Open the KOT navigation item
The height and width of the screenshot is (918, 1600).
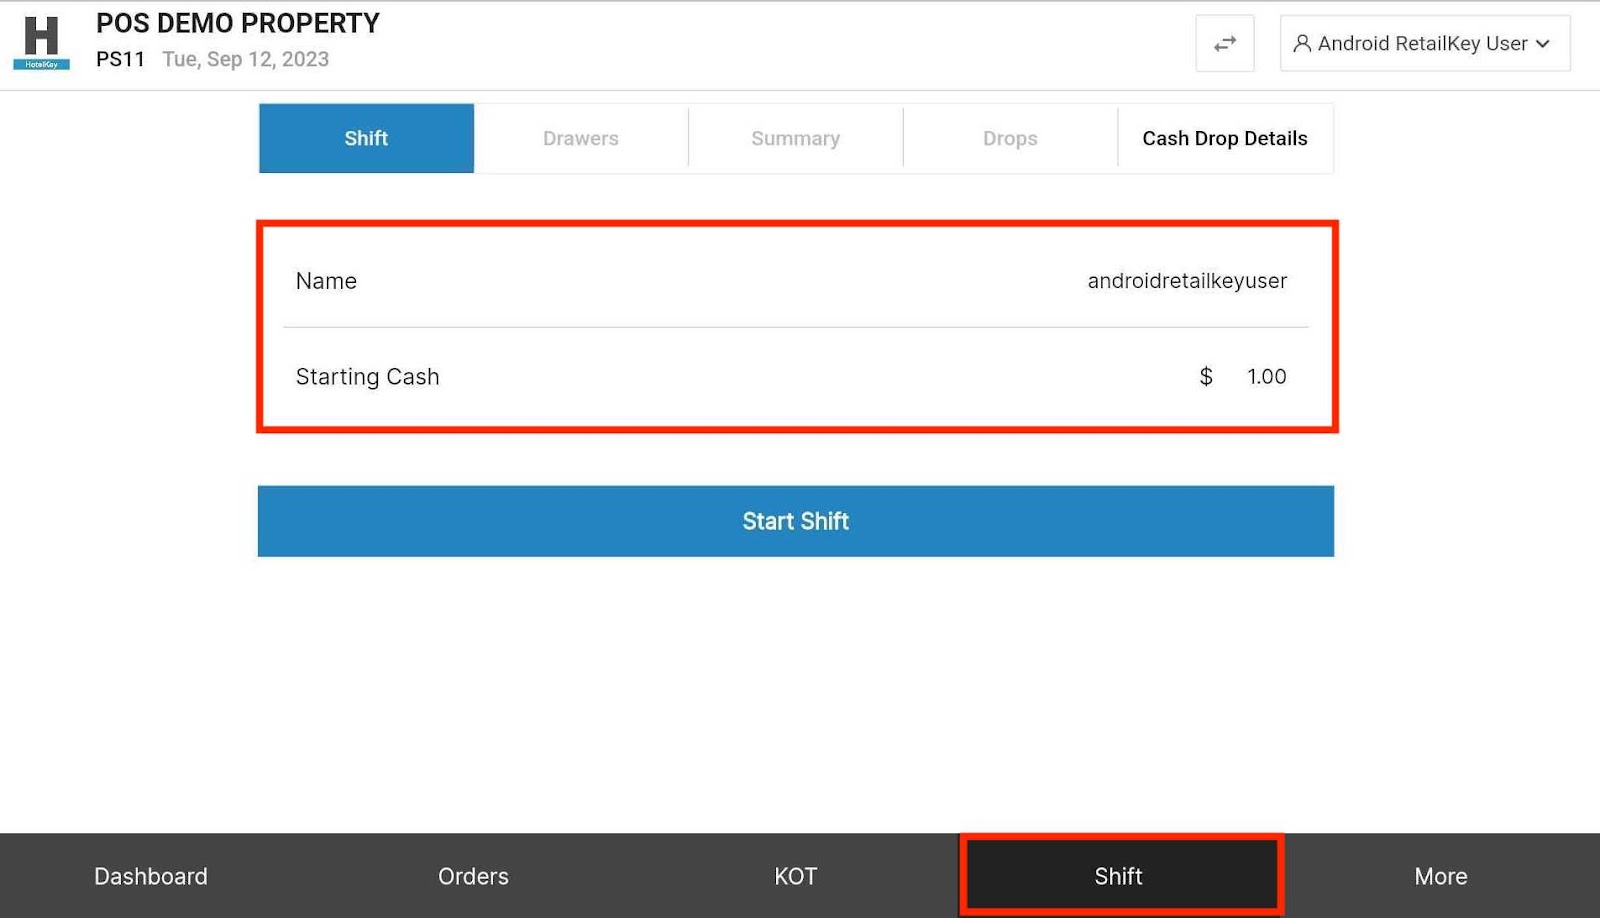coord(795,875)
